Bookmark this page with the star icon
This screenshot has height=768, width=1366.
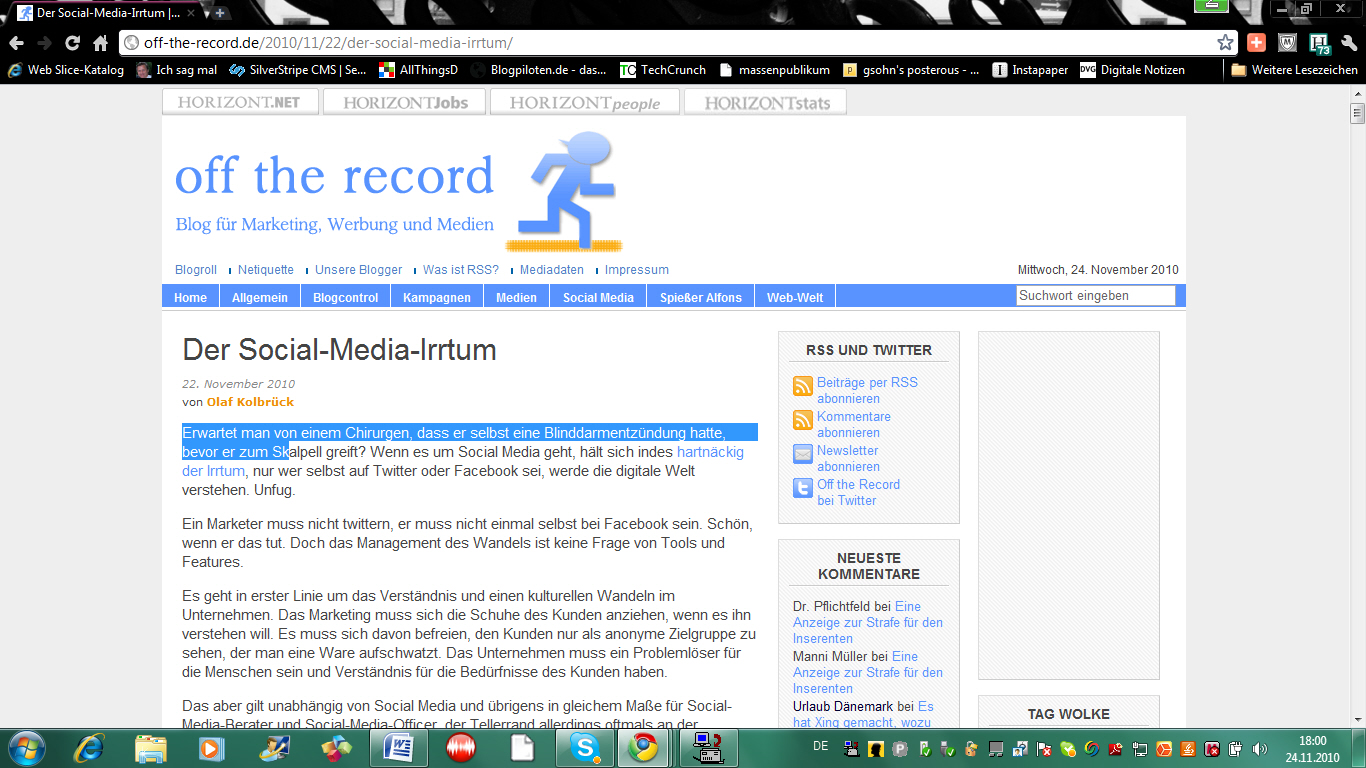pos(1225,43)
